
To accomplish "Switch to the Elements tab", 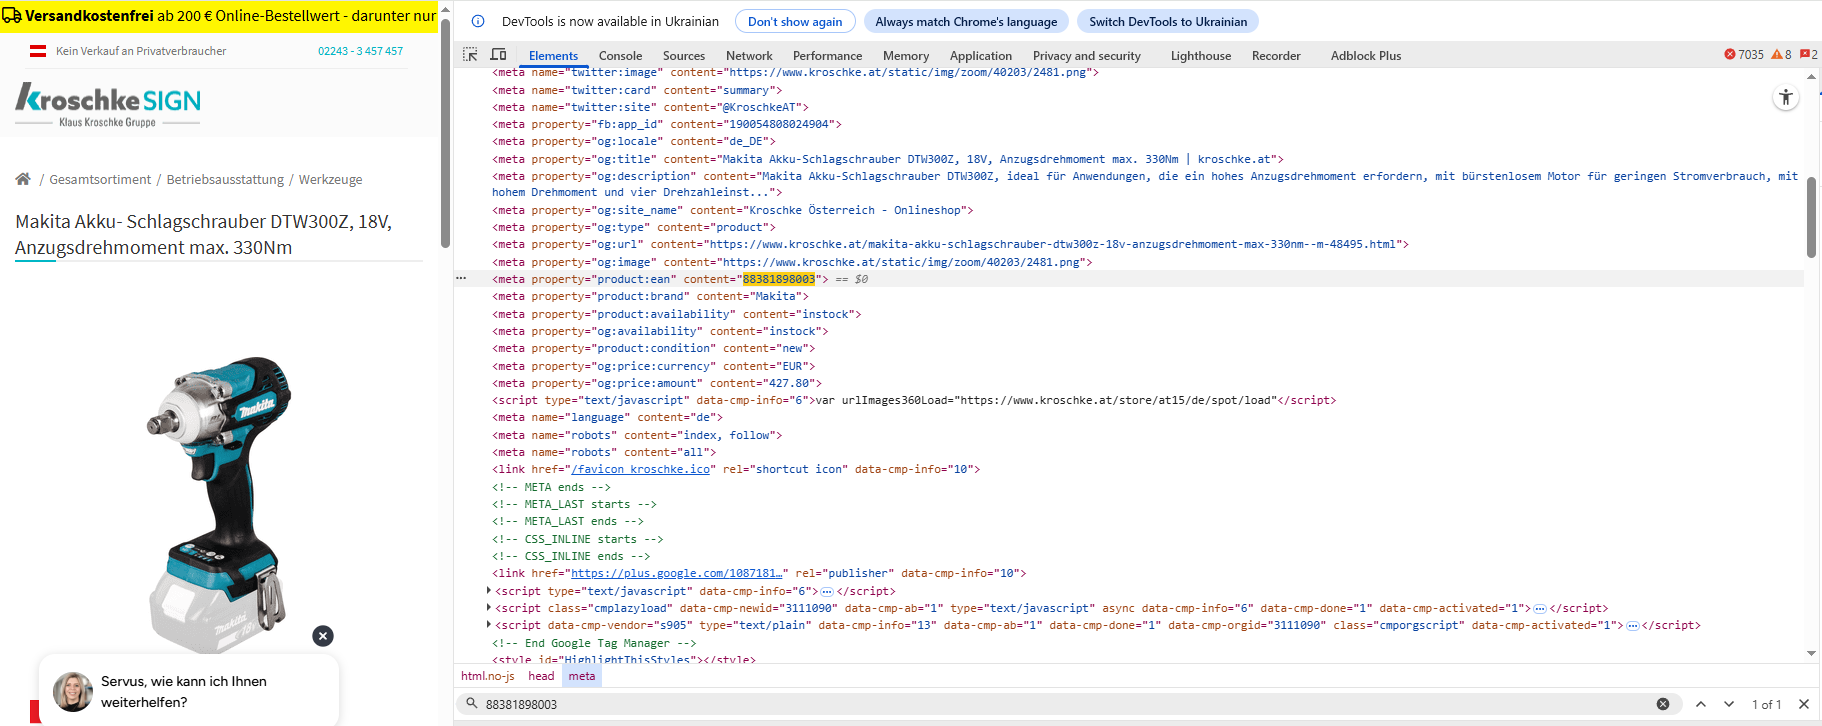I will (x=553, y=56).
